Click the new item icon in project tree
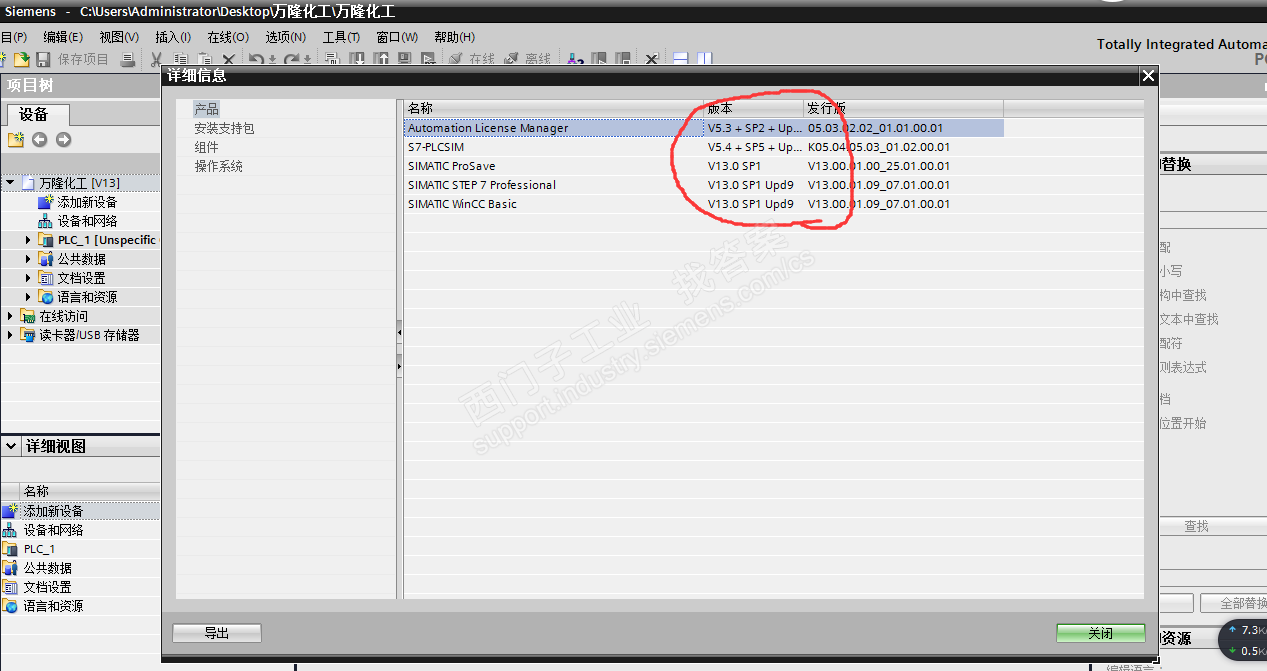 16,140
